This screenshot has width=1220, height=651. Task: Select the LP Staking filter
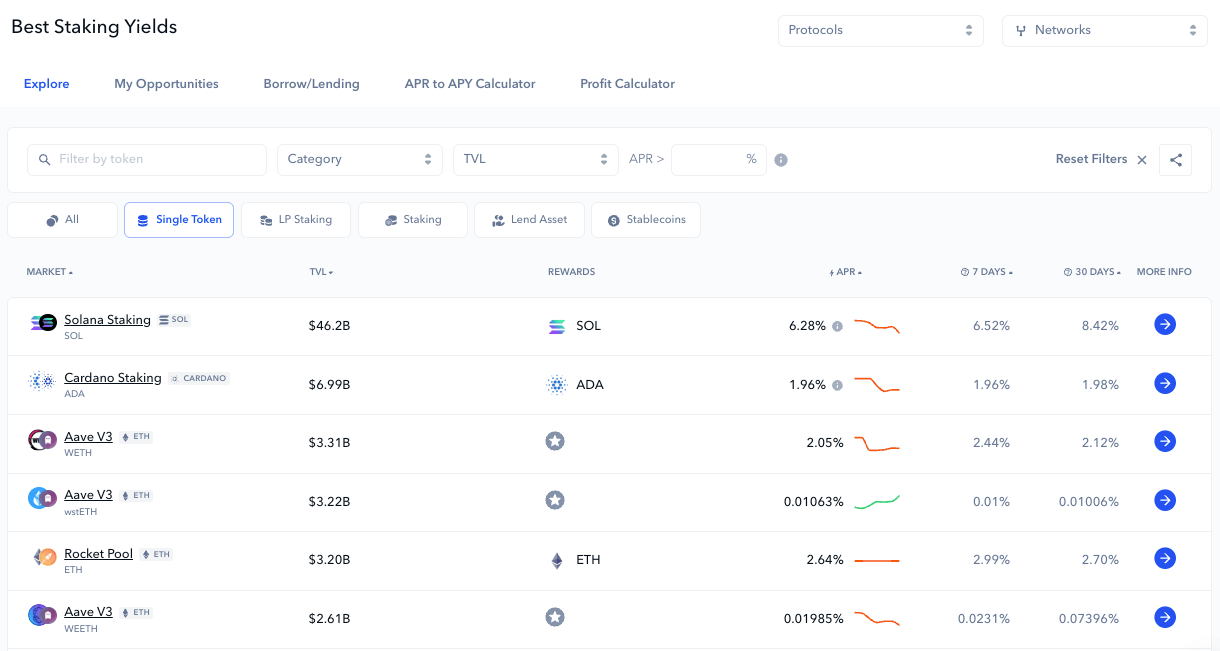296,220
